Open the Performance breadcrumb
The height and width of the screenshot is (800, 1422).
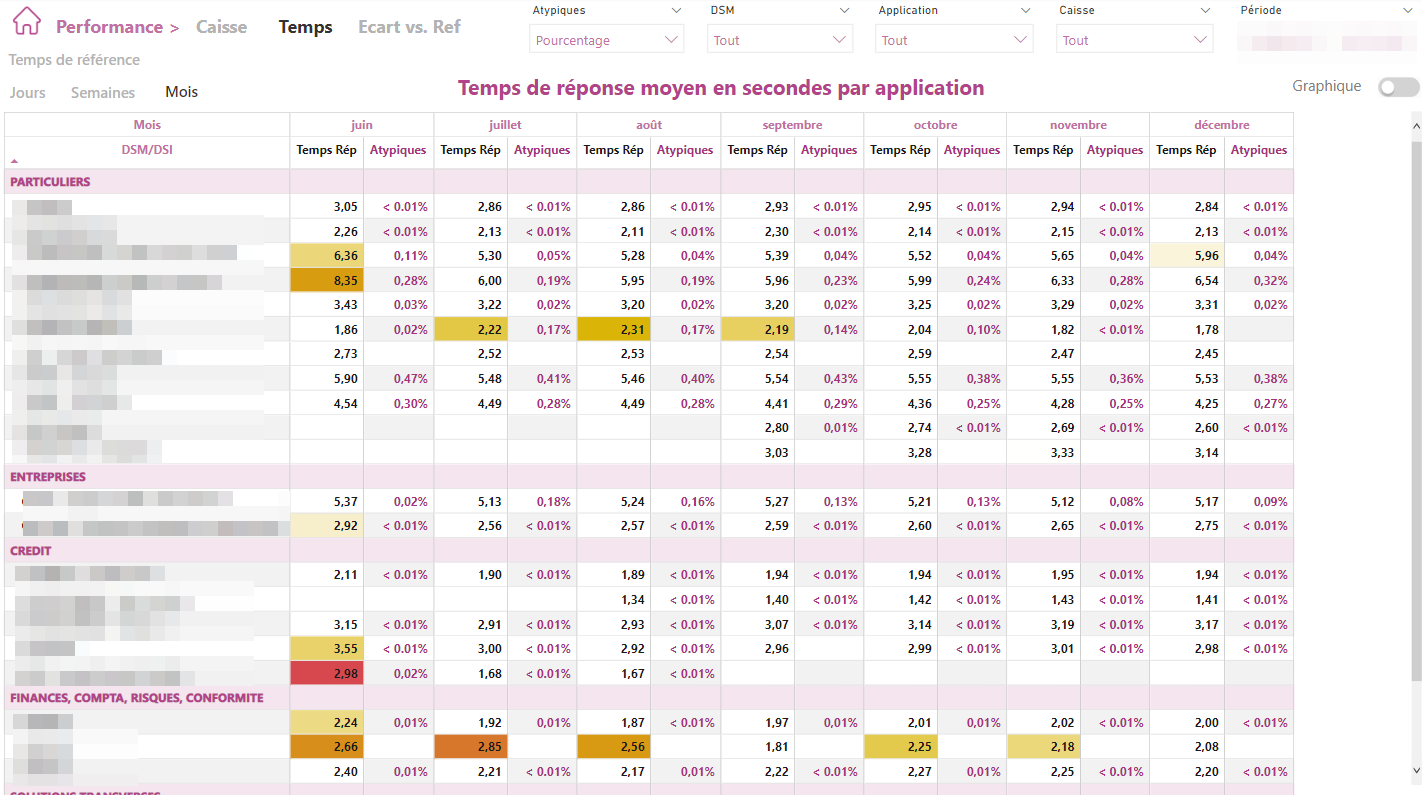(x=109, y=27)
